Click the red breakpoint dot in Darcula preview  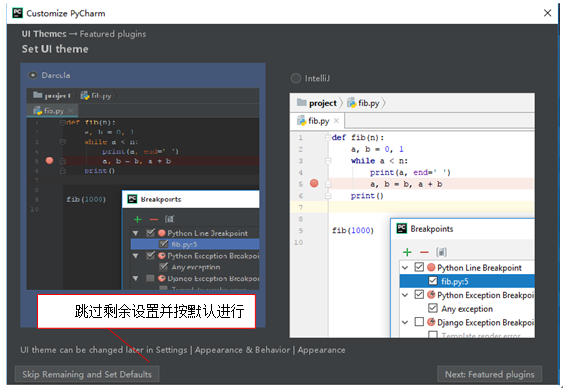(x=49, y=160)
